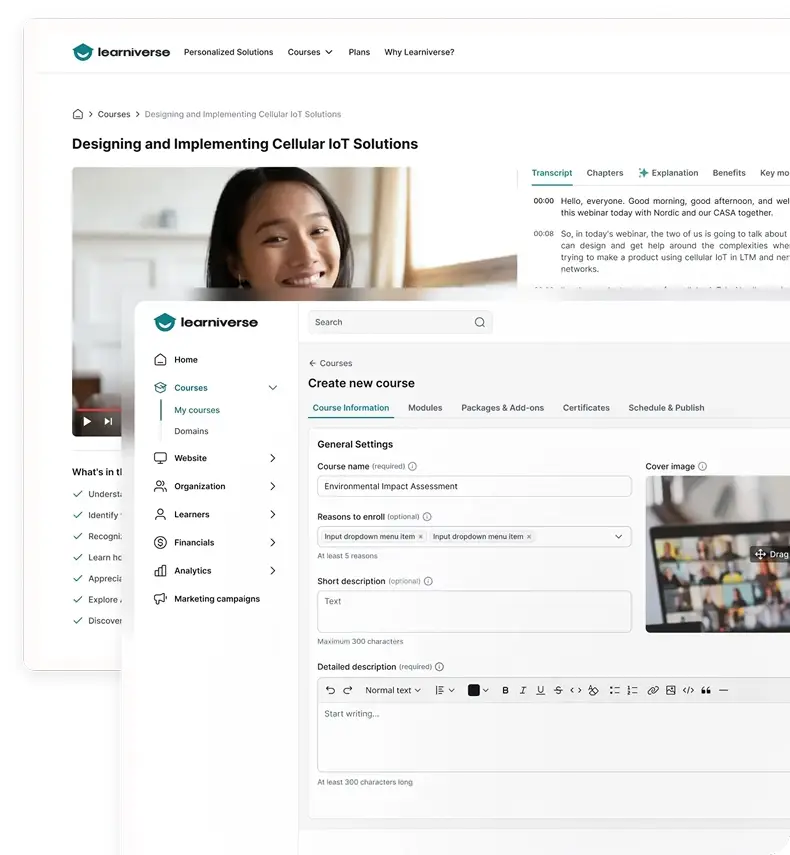Open the Normal text style dropdown
The width and height of the screenshot is (790, 855).
pos(393,690)
